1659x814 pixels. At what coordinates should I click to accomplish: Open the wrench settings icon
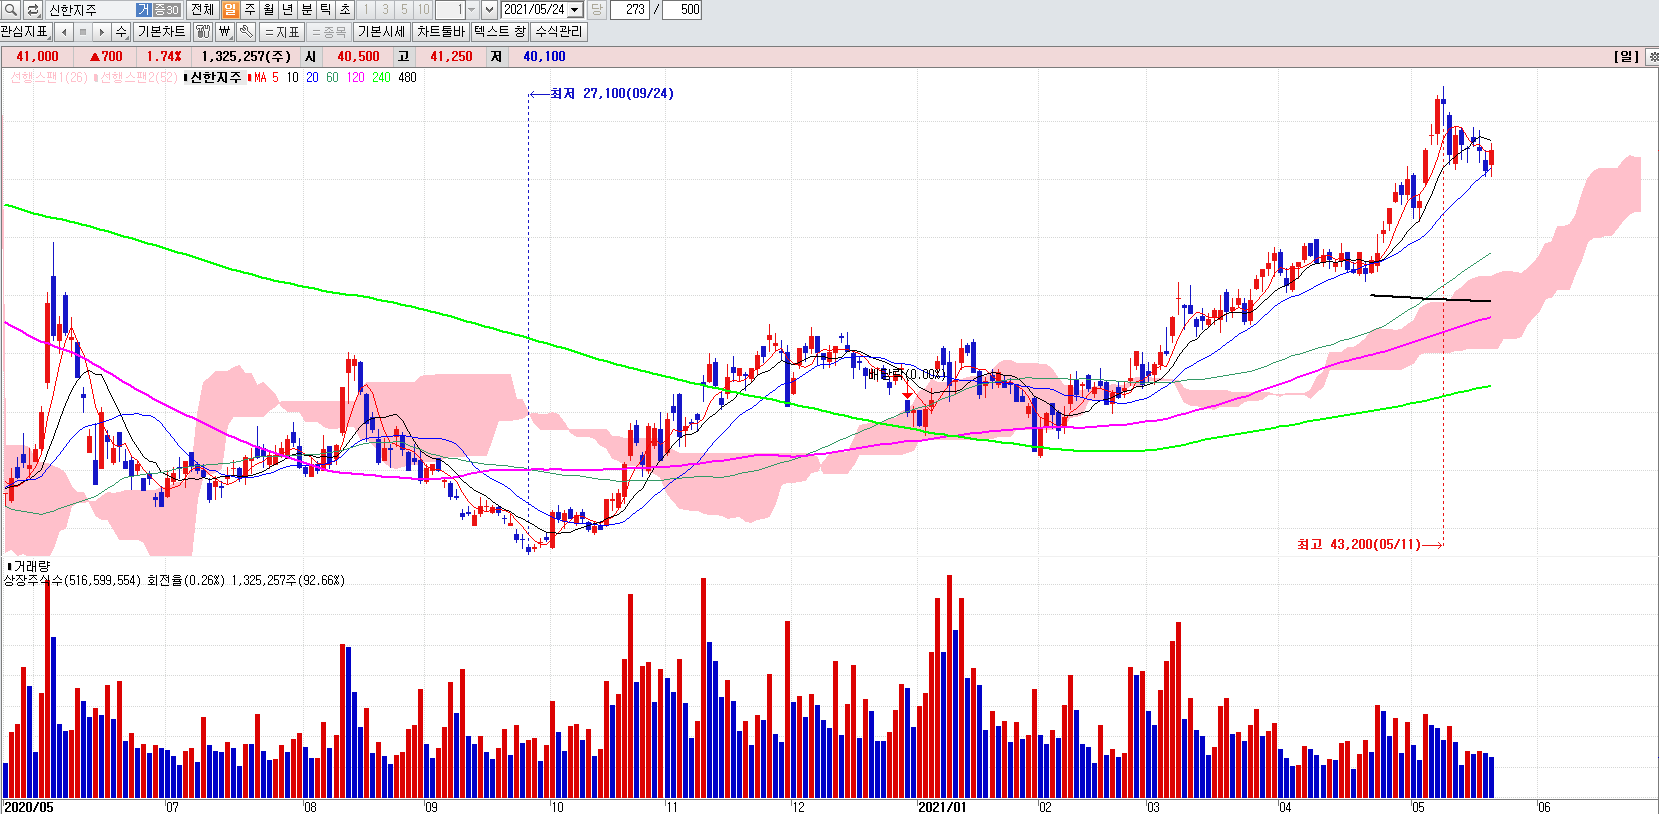pos(245,31)
